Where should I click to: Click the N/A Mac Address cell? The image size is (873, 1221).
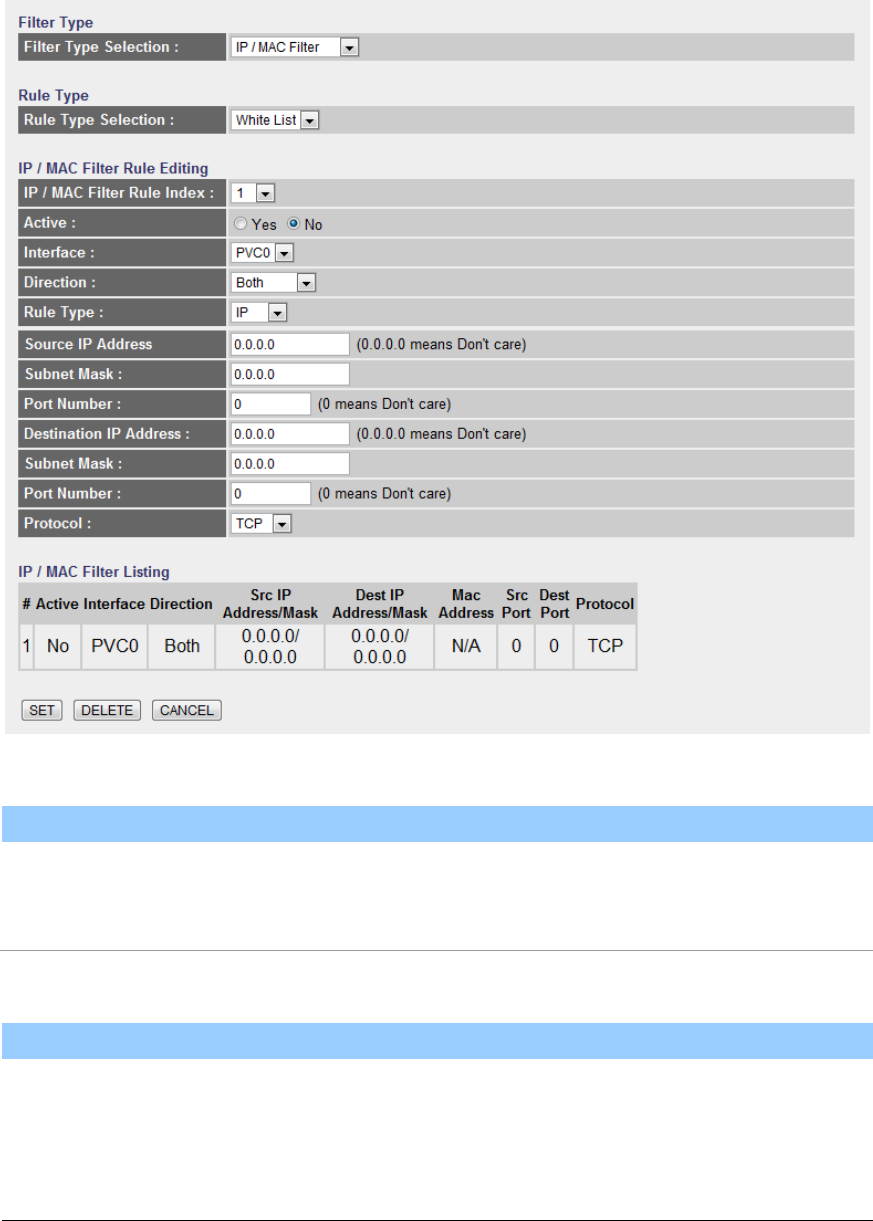466,647
